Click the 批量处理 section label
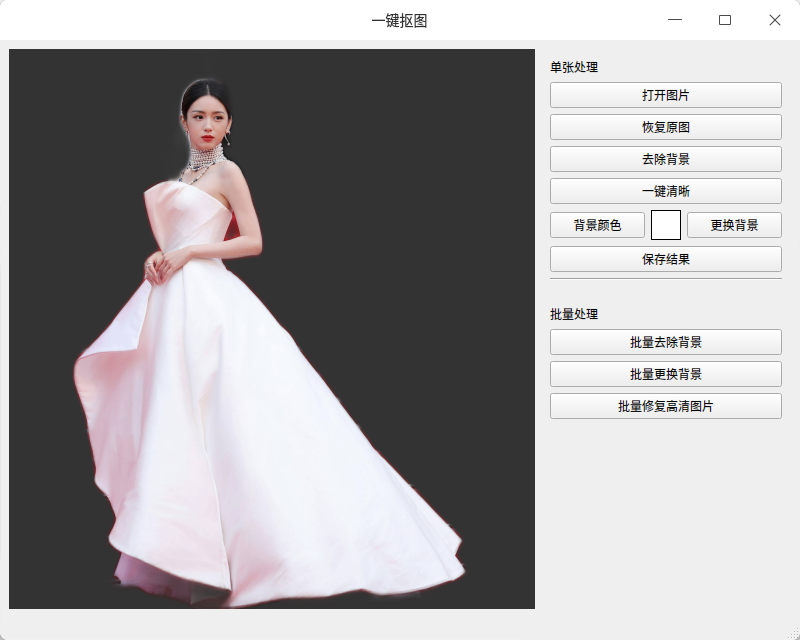The image size is (800, 640). tap(574, 314)
